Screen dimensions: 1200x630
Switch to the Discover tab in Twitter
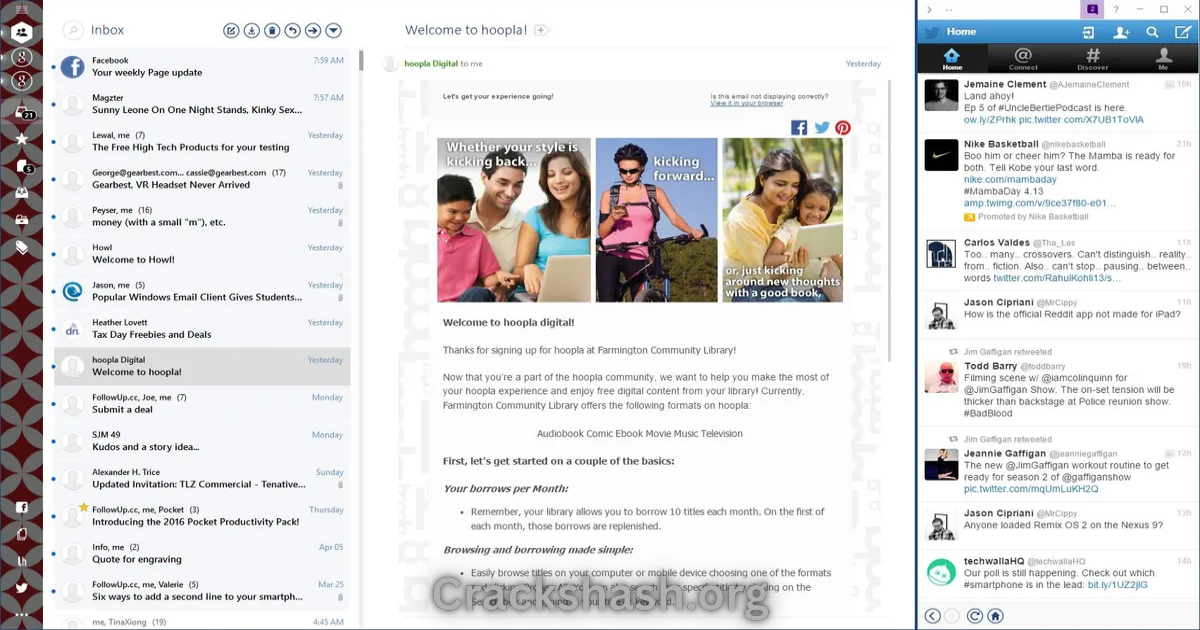(x=1093, y=59)
